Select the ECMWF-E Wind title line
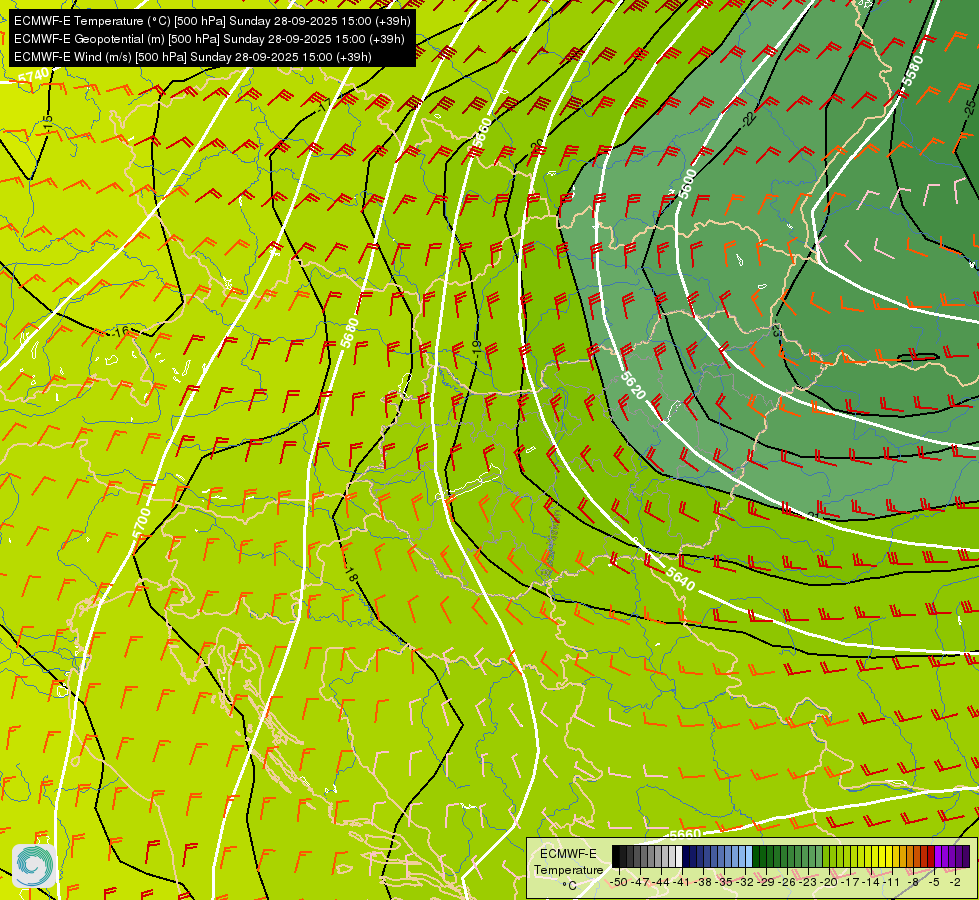The width and height of the screenshot is (979, 900). 193,57
